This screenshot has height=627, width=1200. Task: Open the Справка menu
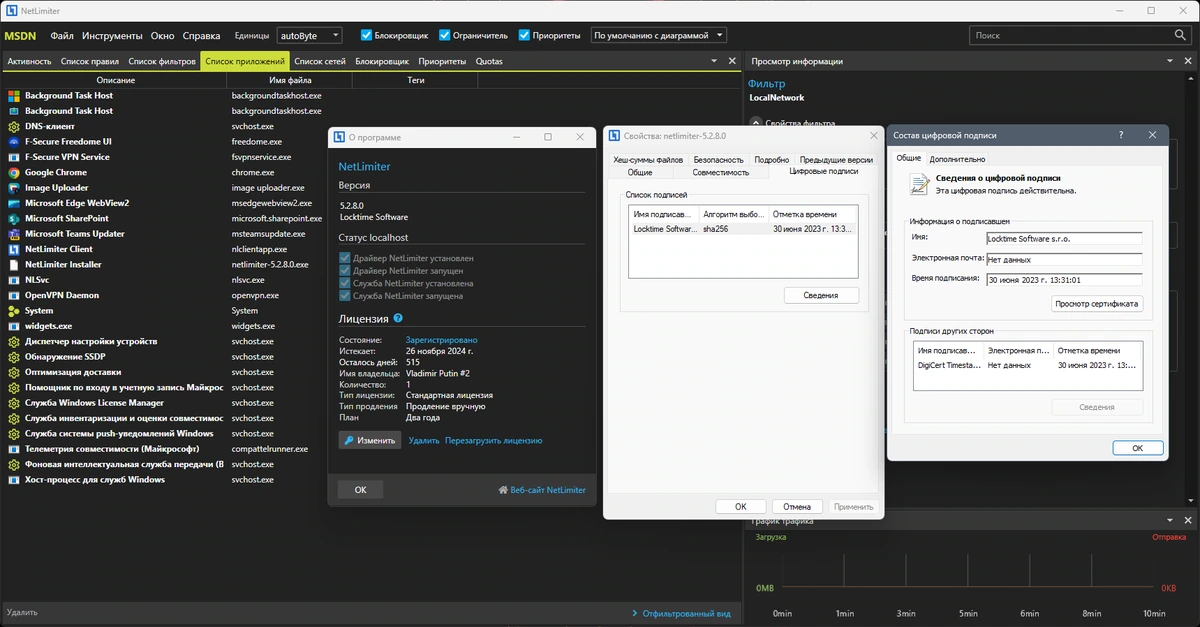tap(202, 35)
